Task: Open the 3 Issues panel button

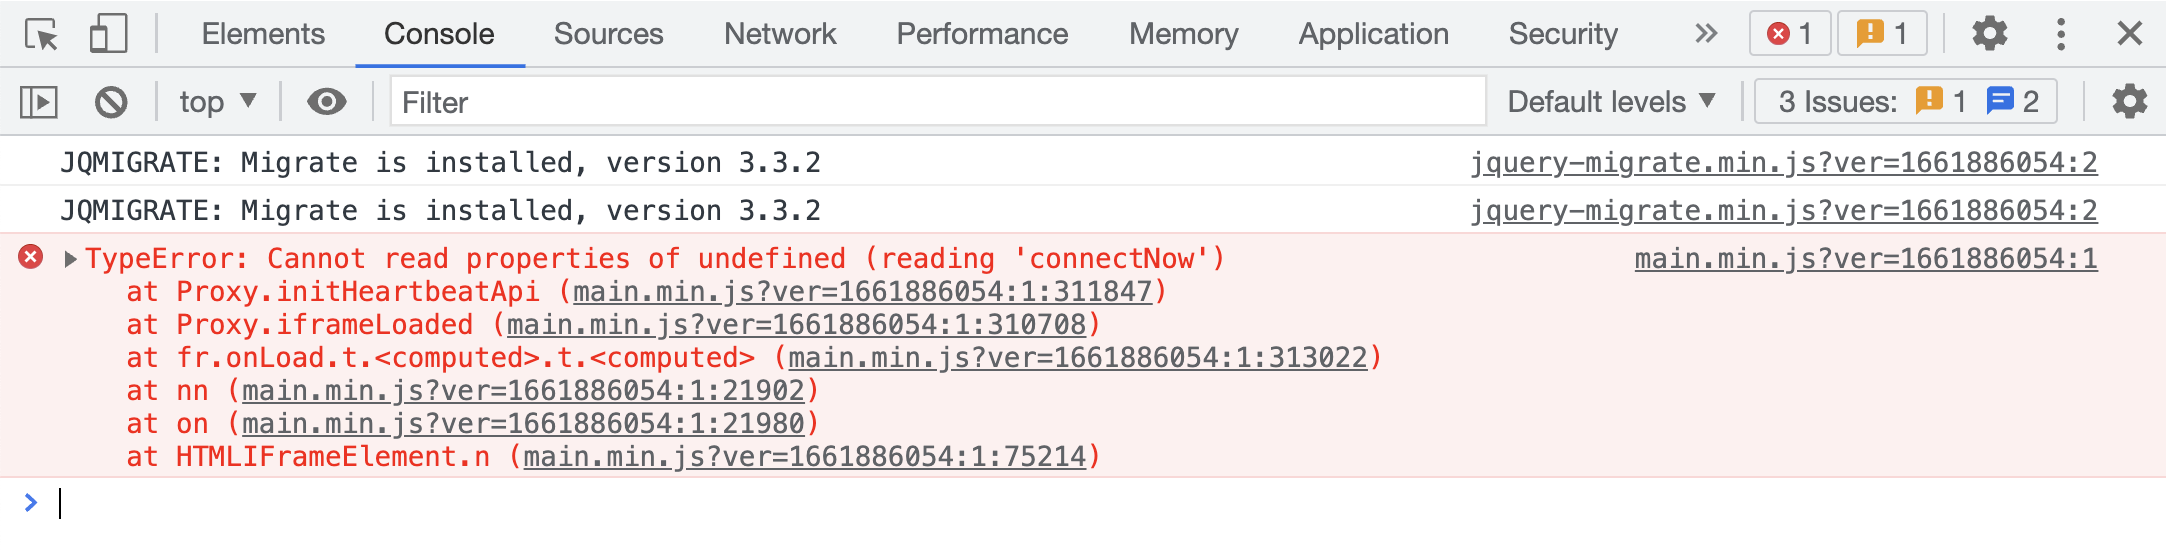Action: (x=1906, y=102)
